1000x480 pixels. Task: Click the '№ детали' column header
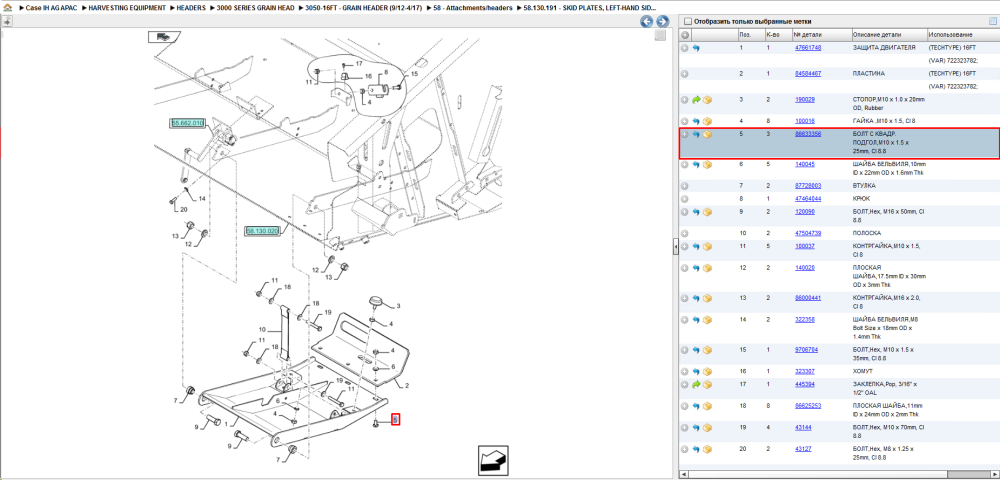pyautogui.click(x=821, y=34)
